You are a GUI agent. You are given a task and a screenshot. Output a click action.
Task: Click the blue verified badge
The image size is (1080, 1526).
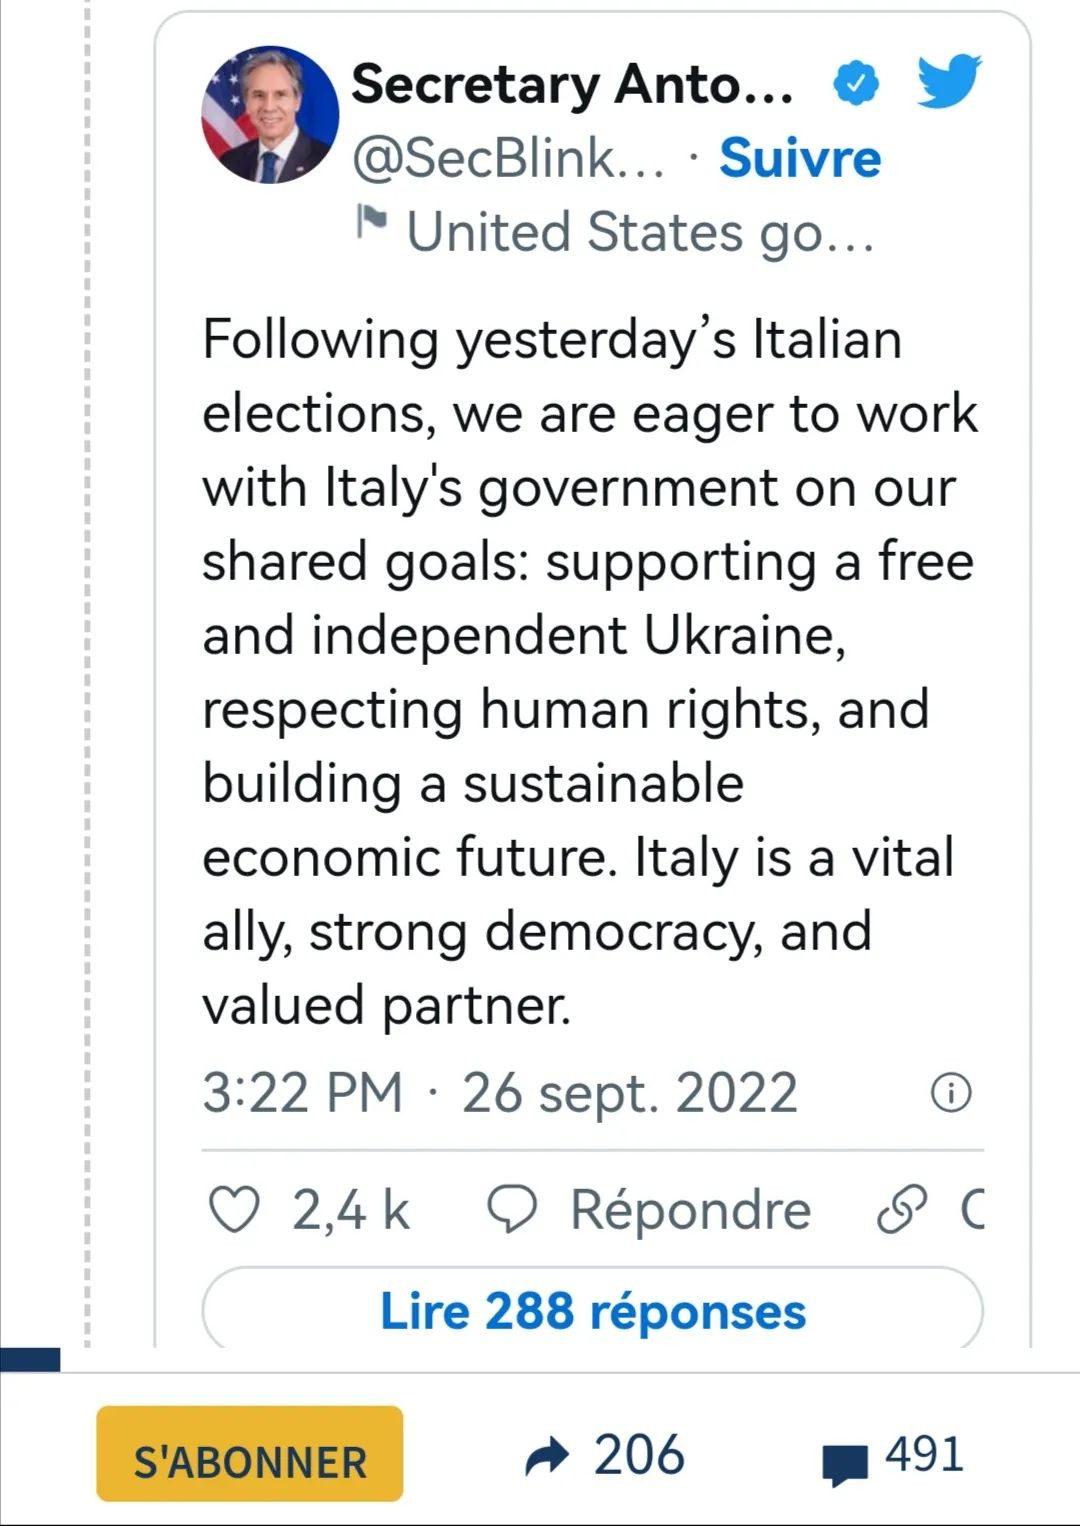(856, 84)
